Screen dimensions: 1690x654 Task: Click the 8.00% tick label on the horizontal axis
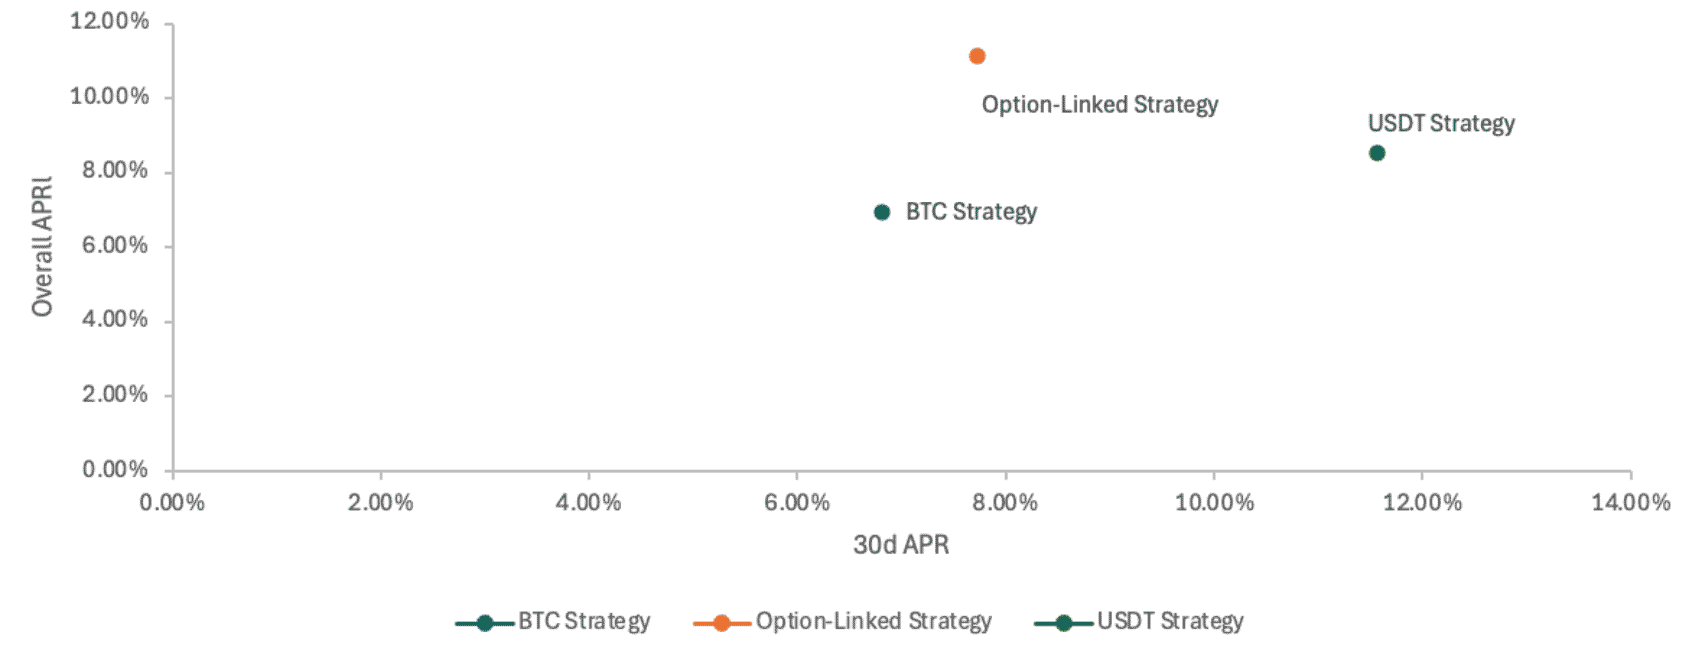[x=1004, y=502]
